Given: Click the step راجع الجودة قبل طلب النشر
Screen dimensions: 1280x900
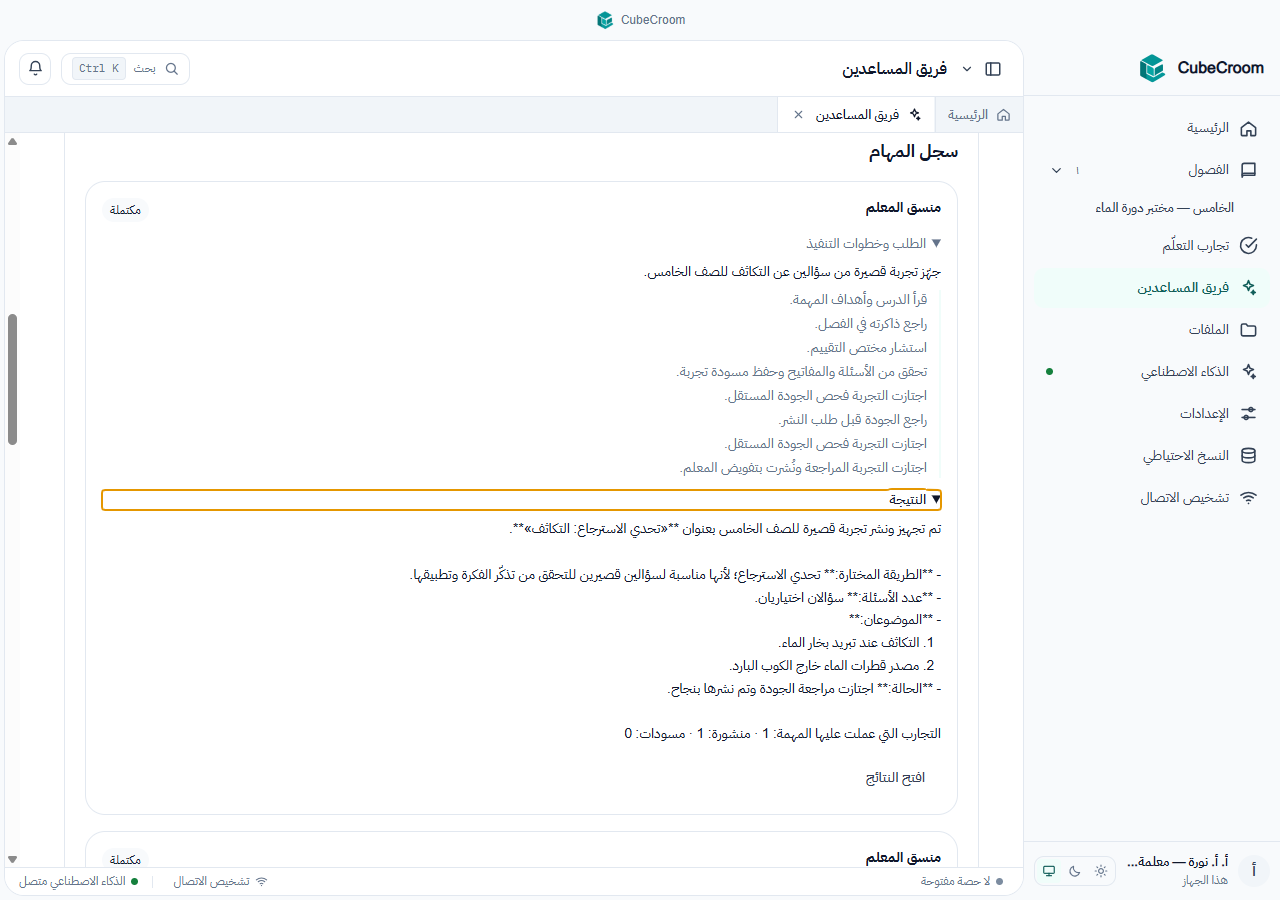Looking at the screenshot, I should click(x=853, y=420).
